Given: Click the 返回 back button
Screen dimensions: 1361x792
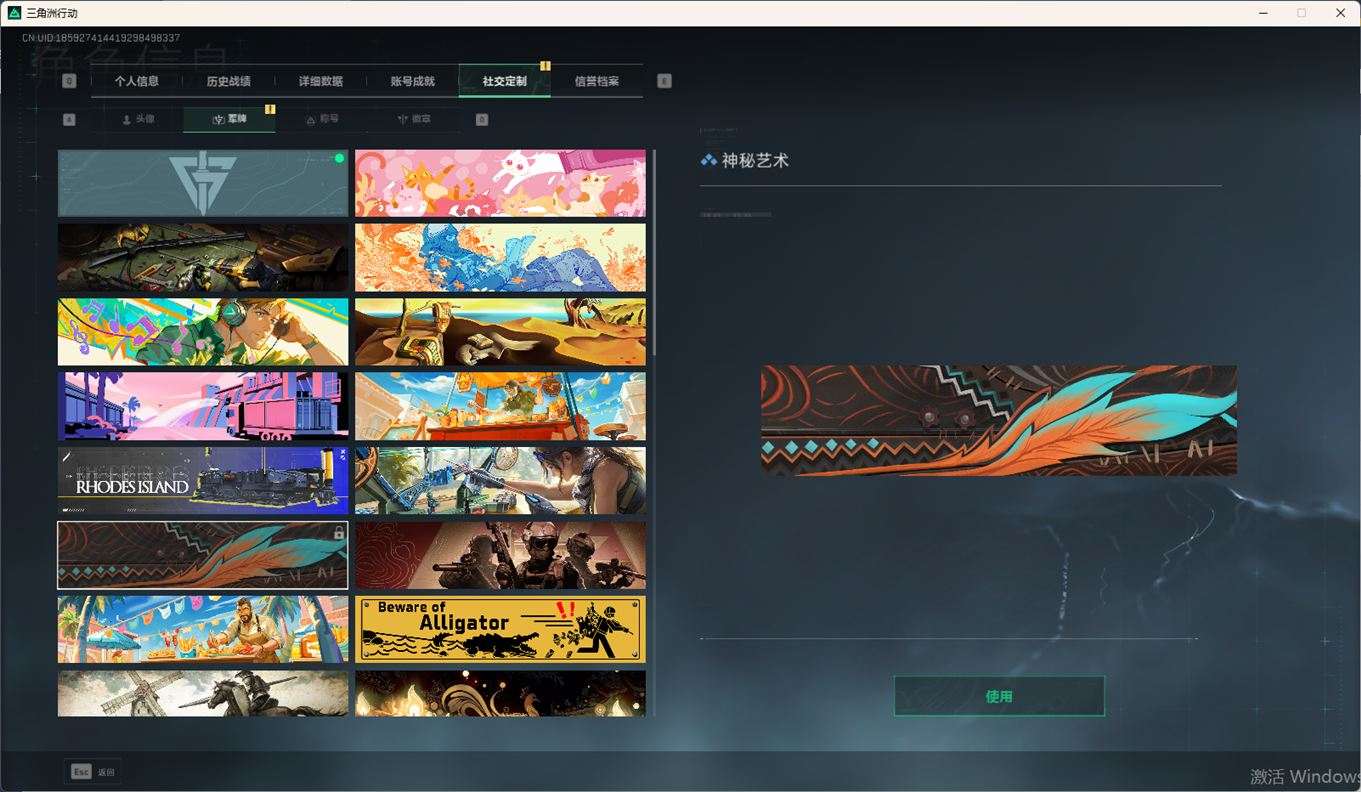Looking at the screenshot, I should click(x=106, y=771).
